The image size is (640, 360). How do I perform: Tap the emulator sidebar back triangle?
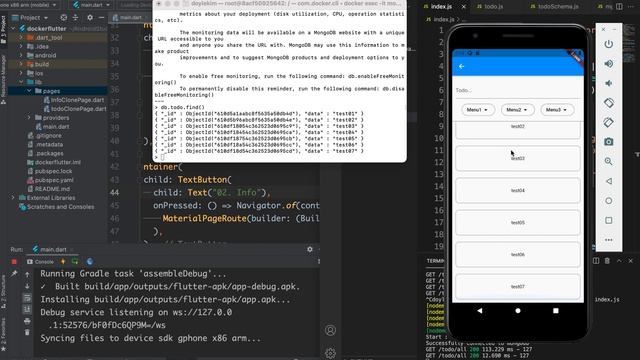[609, 181]
